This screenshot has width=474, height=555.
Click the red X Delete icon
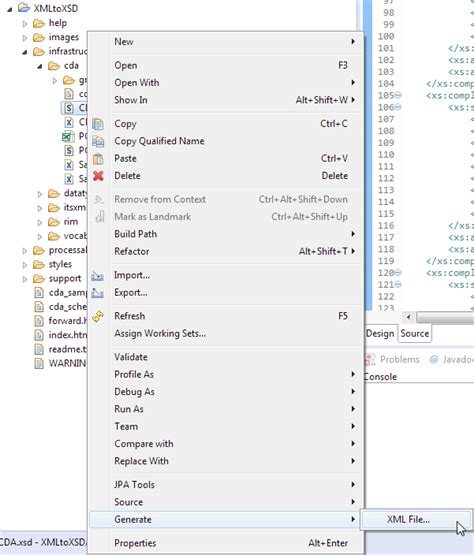98,176
